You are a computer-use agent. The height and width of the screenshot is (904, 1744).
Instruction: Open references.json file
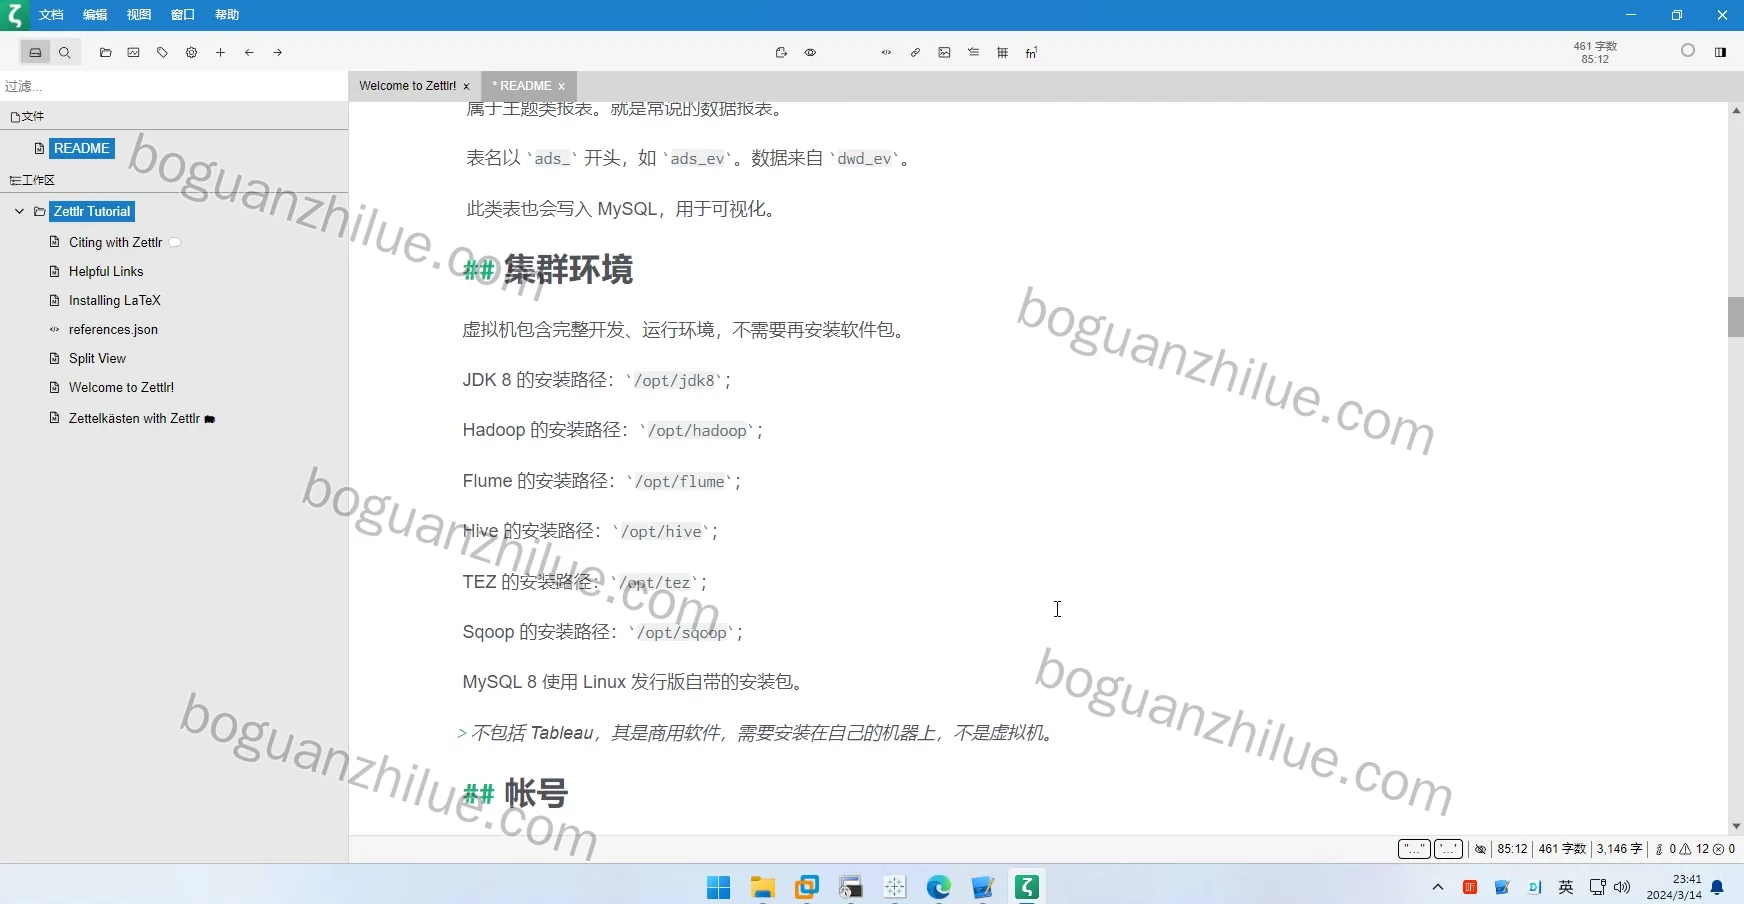113,329
